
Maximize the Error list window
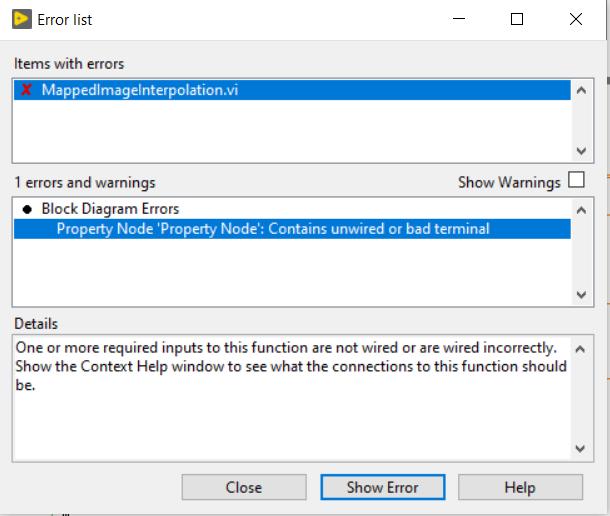(x=517, y=19)
